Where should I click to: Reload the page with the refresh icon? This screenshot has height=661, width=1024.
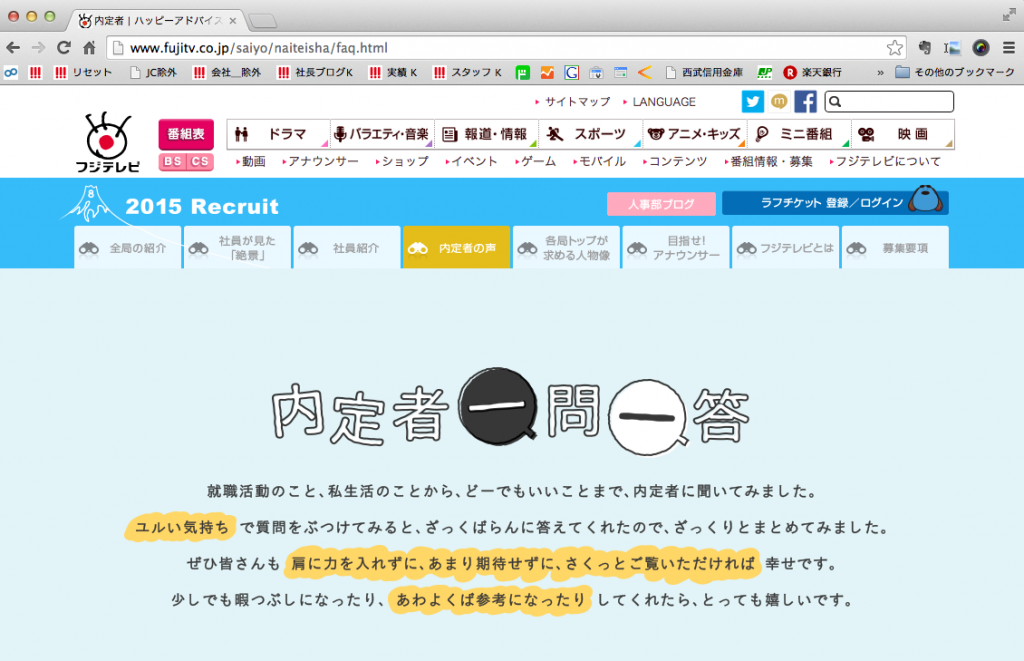coord(64,47)
